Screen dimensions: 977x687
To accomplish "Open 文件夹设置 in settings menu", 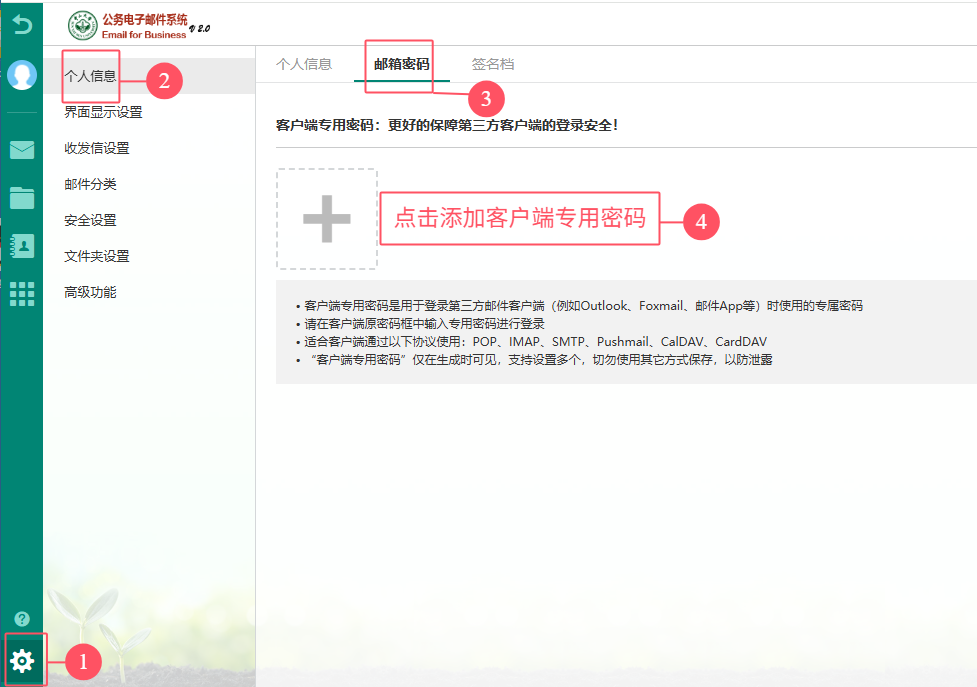I will pyautogui.click(x=97, y=256).
